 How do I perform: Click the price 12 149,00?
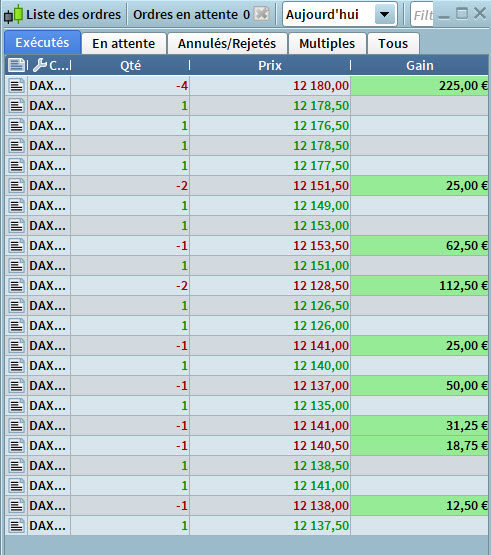point(321,206)
